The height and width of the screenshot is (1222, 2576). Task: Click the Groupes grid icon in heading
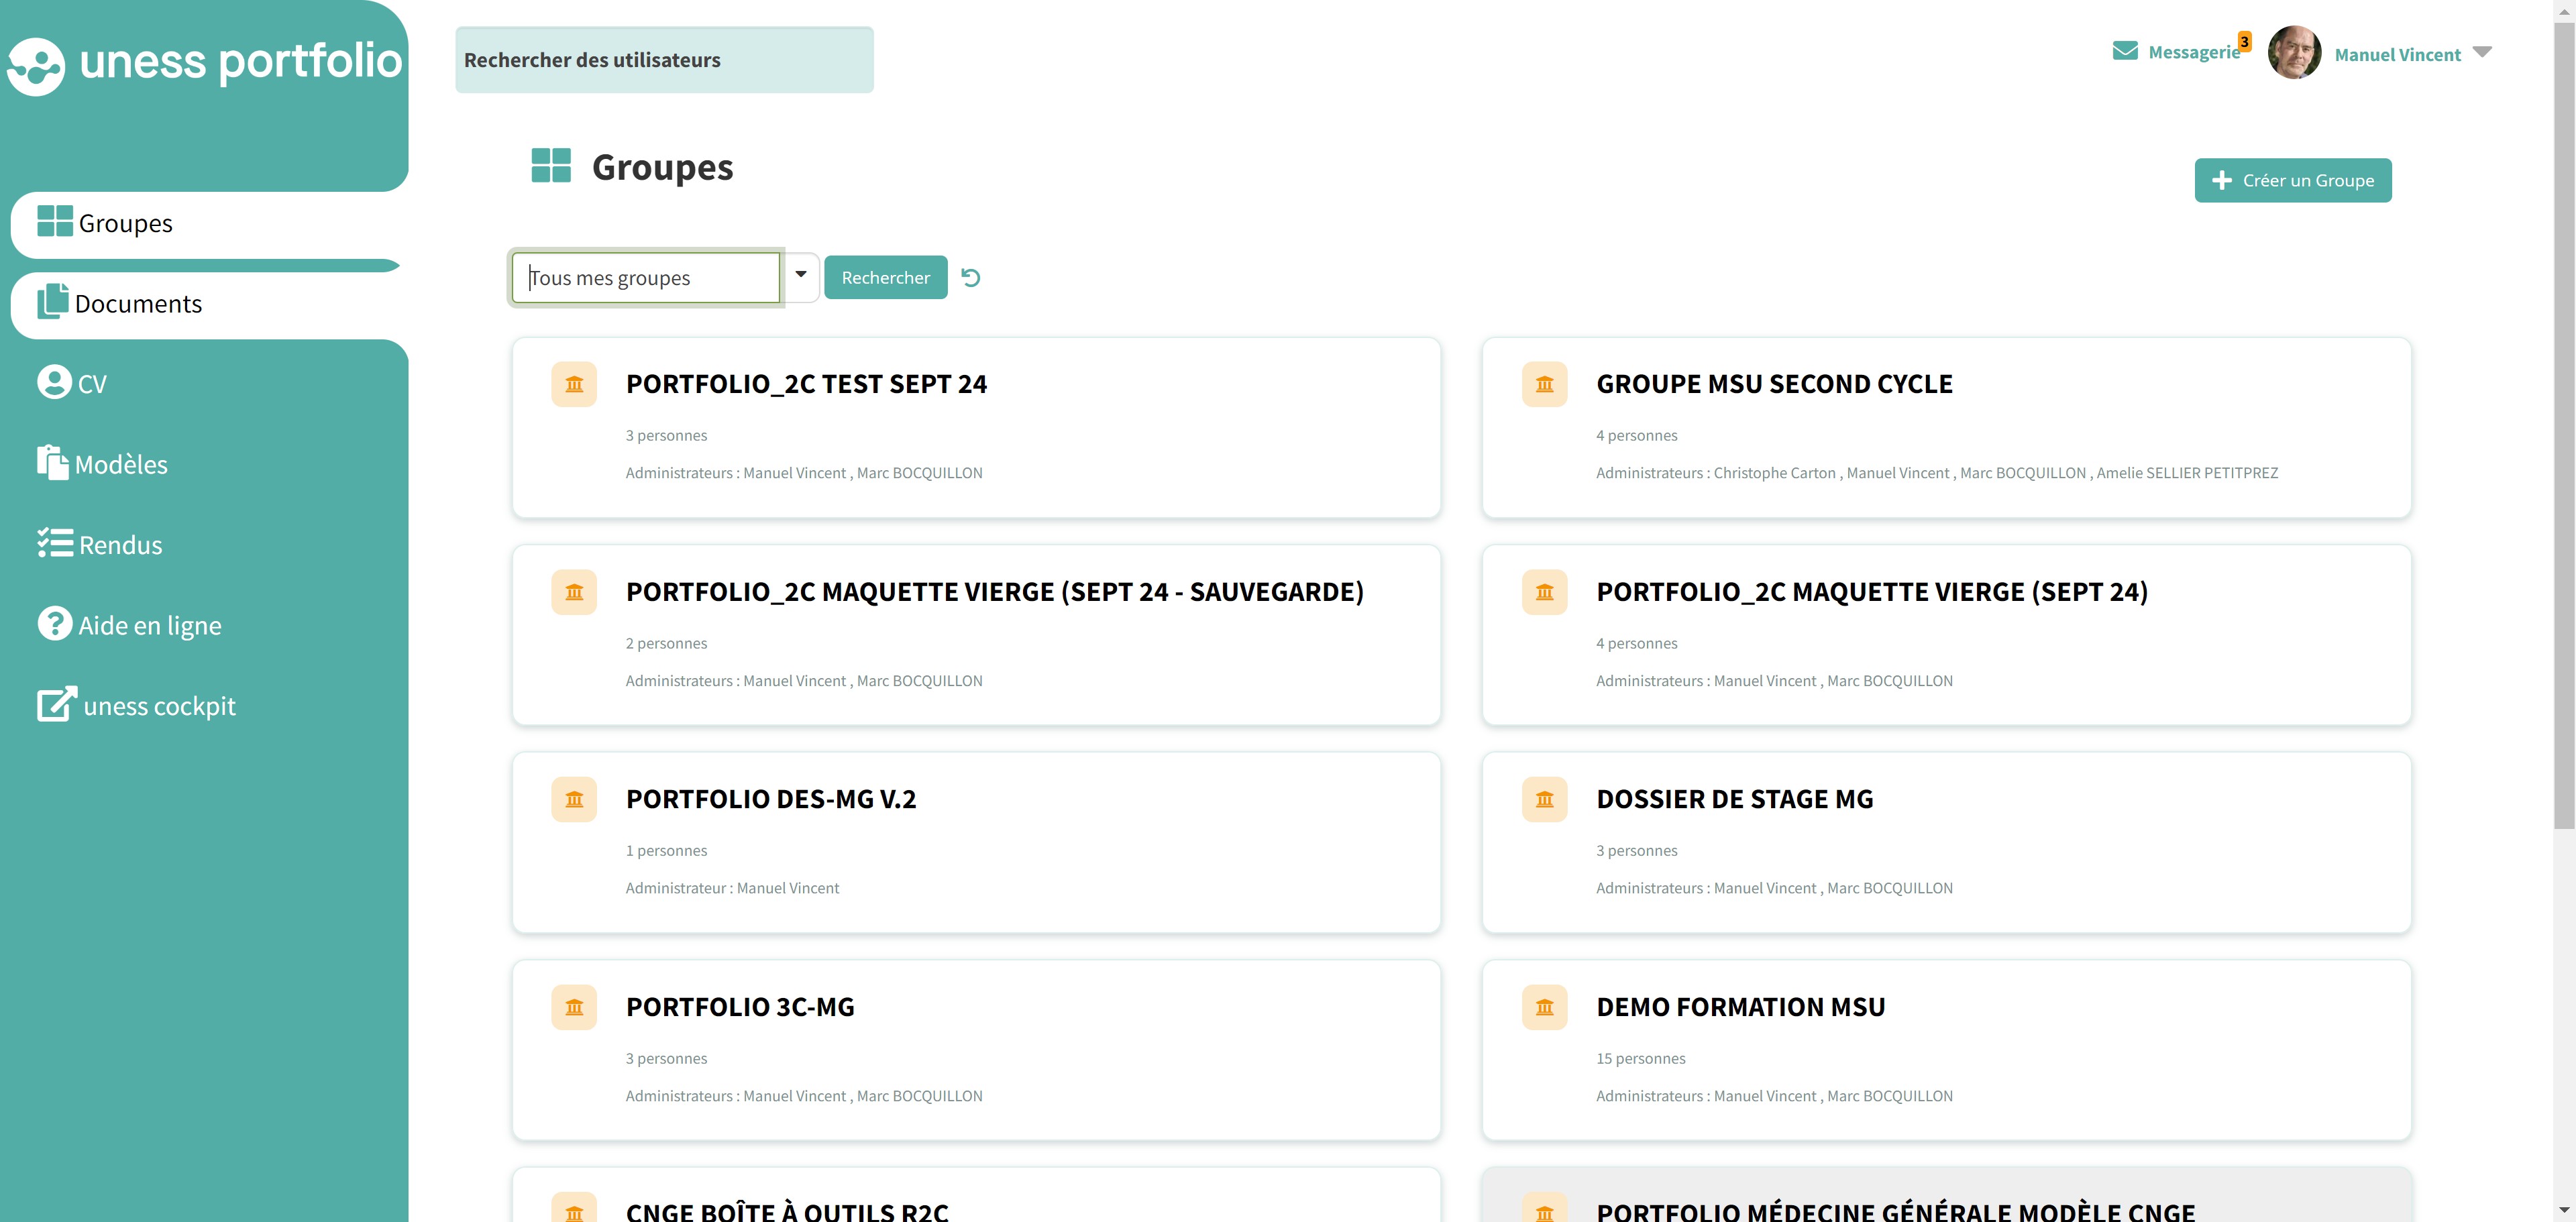[x=551, y=166]
